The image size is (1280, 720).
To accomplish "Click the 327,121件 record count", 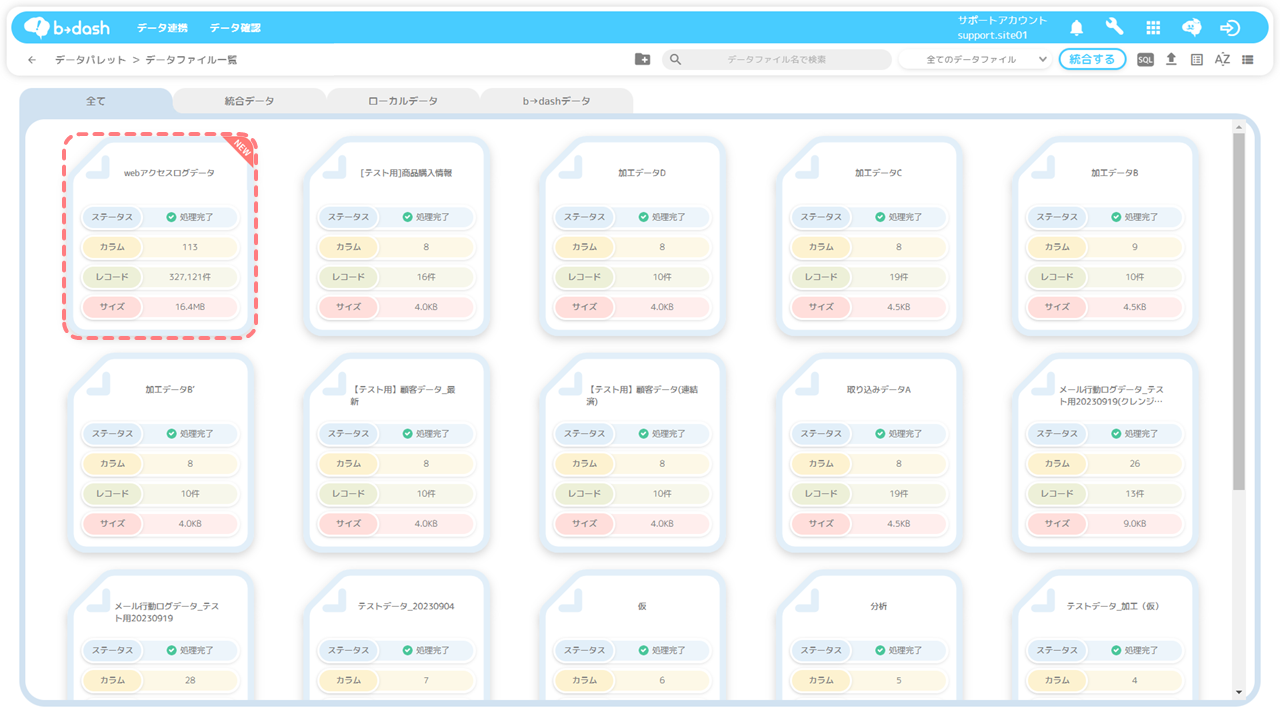I will click(x=189, y=277).
